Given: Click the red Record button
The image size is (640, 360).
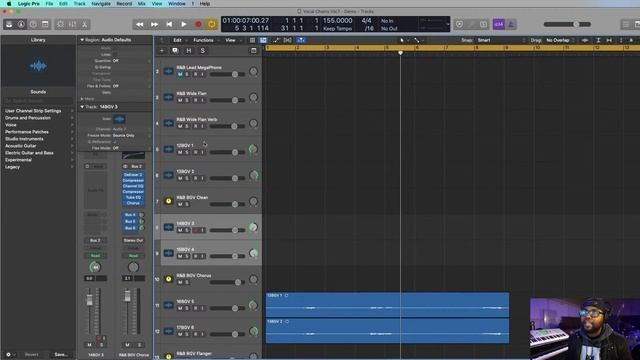Looking at the screenshot, I should [x=198, y=24].
